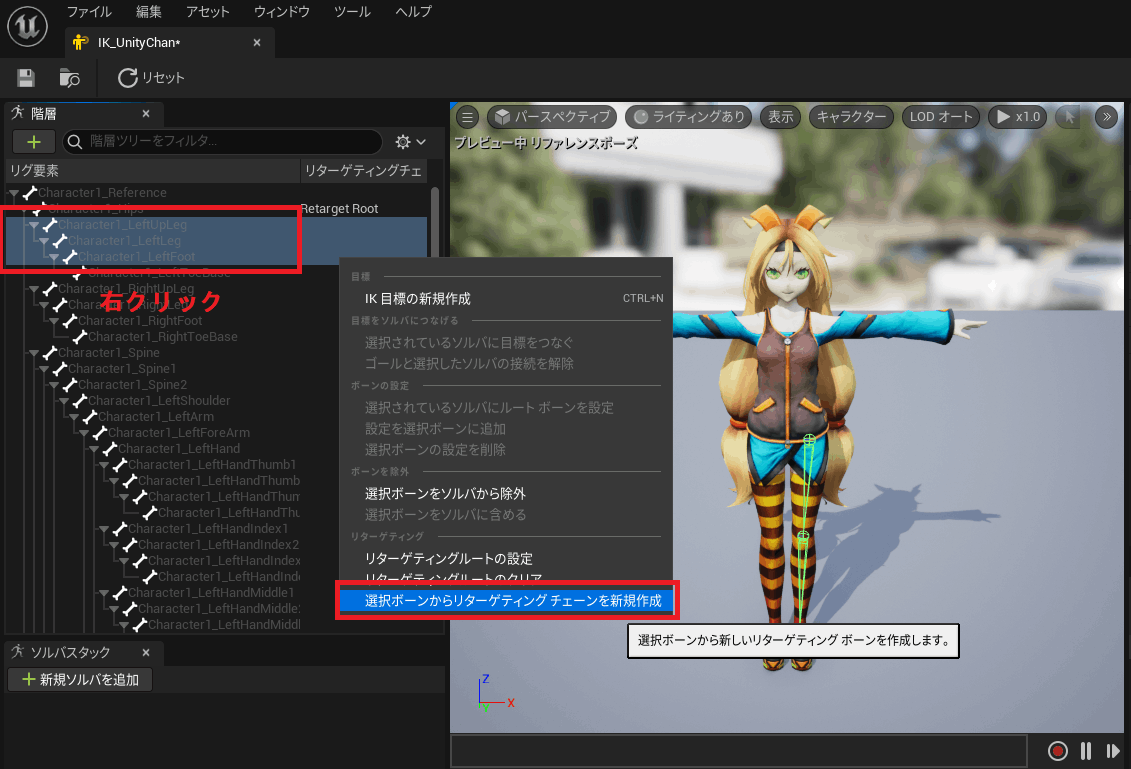Screen dimensions: 1131x769
Task: Collapse the Character1_RightFoot node
Action: (54, 321)
